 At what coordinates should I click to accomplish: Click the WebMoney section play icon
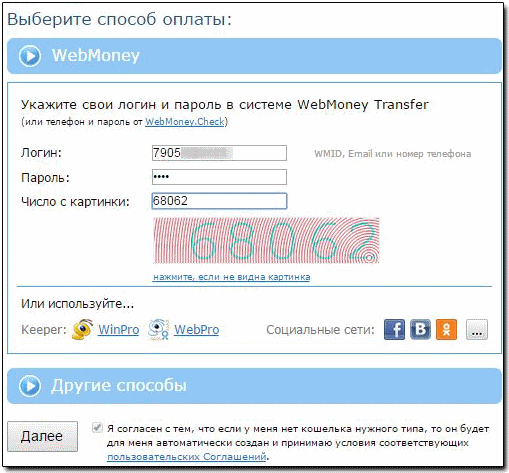click(x=30, y=56)
